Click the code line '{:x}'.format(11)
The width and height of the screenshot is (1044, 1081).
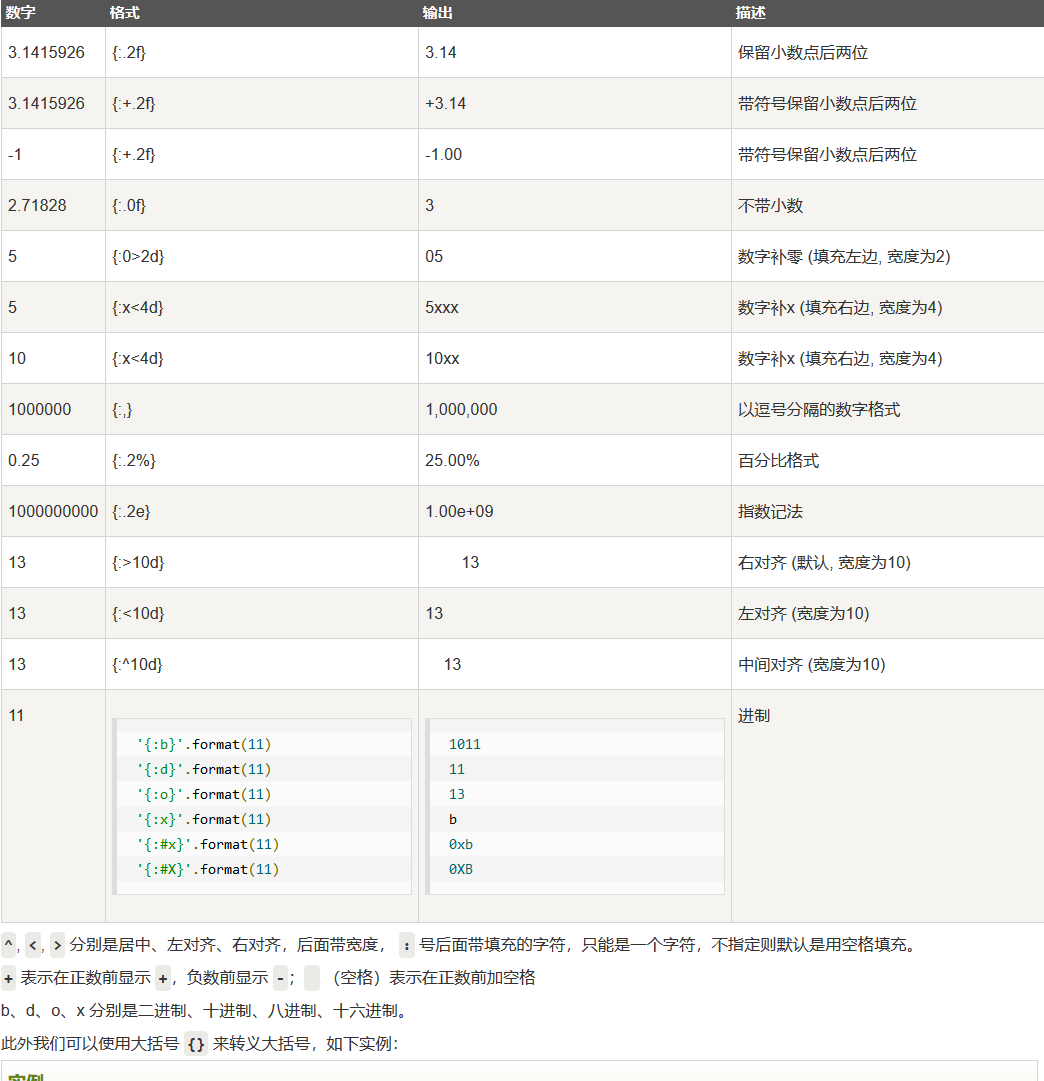(204, 819)
